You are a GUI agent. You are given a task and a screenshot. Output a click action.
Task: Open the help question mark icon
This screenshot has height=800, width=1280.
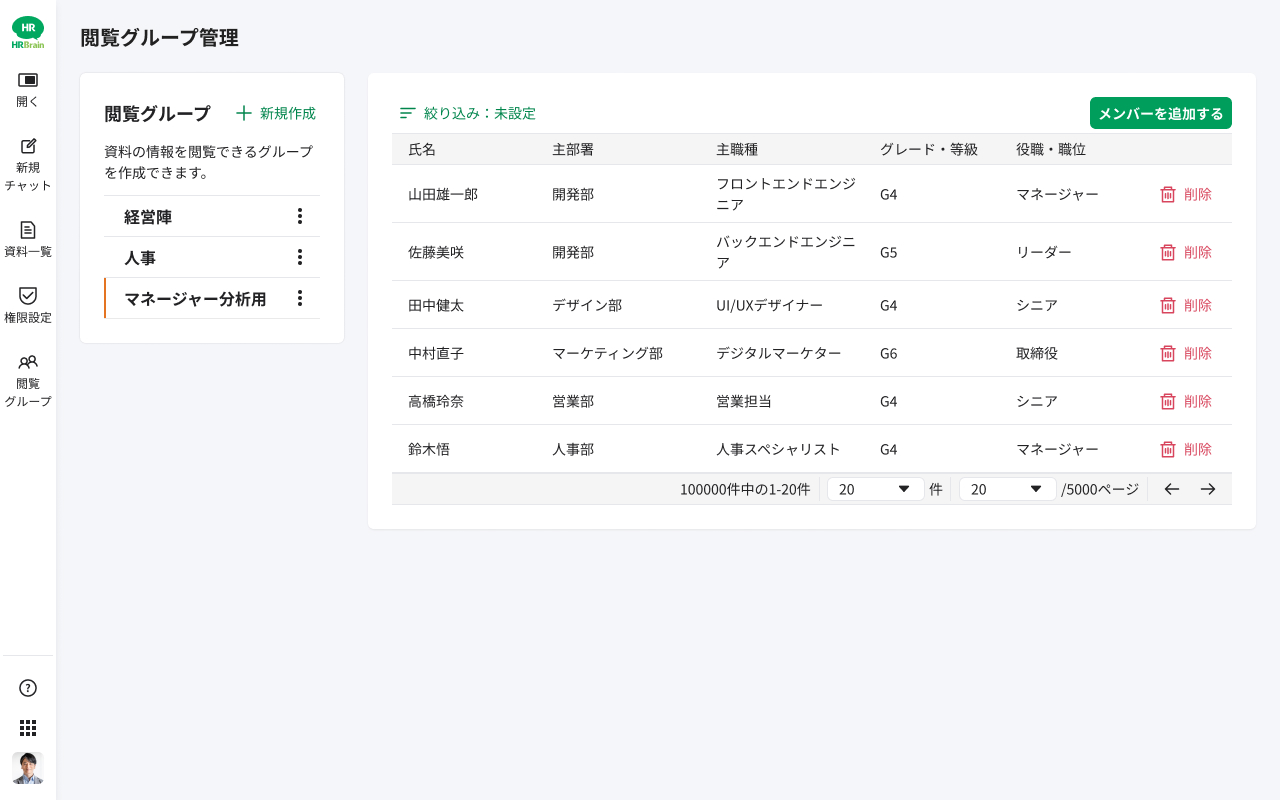click(x=28, y=688)
